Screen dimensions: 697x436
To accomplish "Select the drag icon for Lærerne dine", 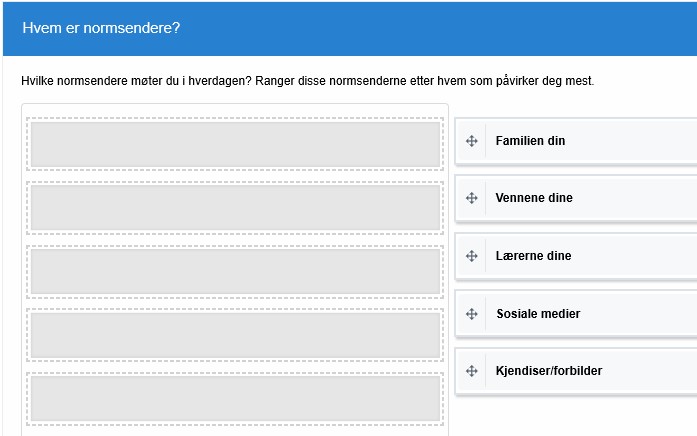I will coord(472,256).
